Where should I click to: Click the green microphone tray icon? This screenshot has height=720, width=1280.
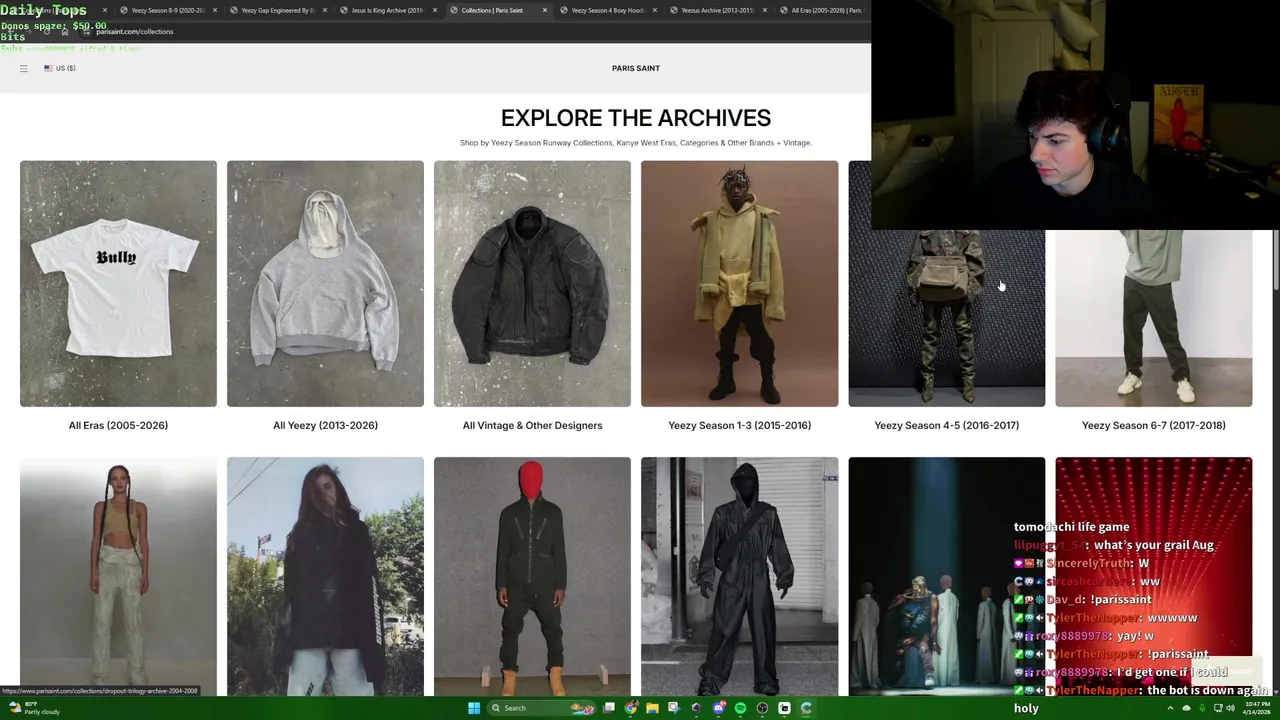pyautogui.click(x=1202, y=708)
